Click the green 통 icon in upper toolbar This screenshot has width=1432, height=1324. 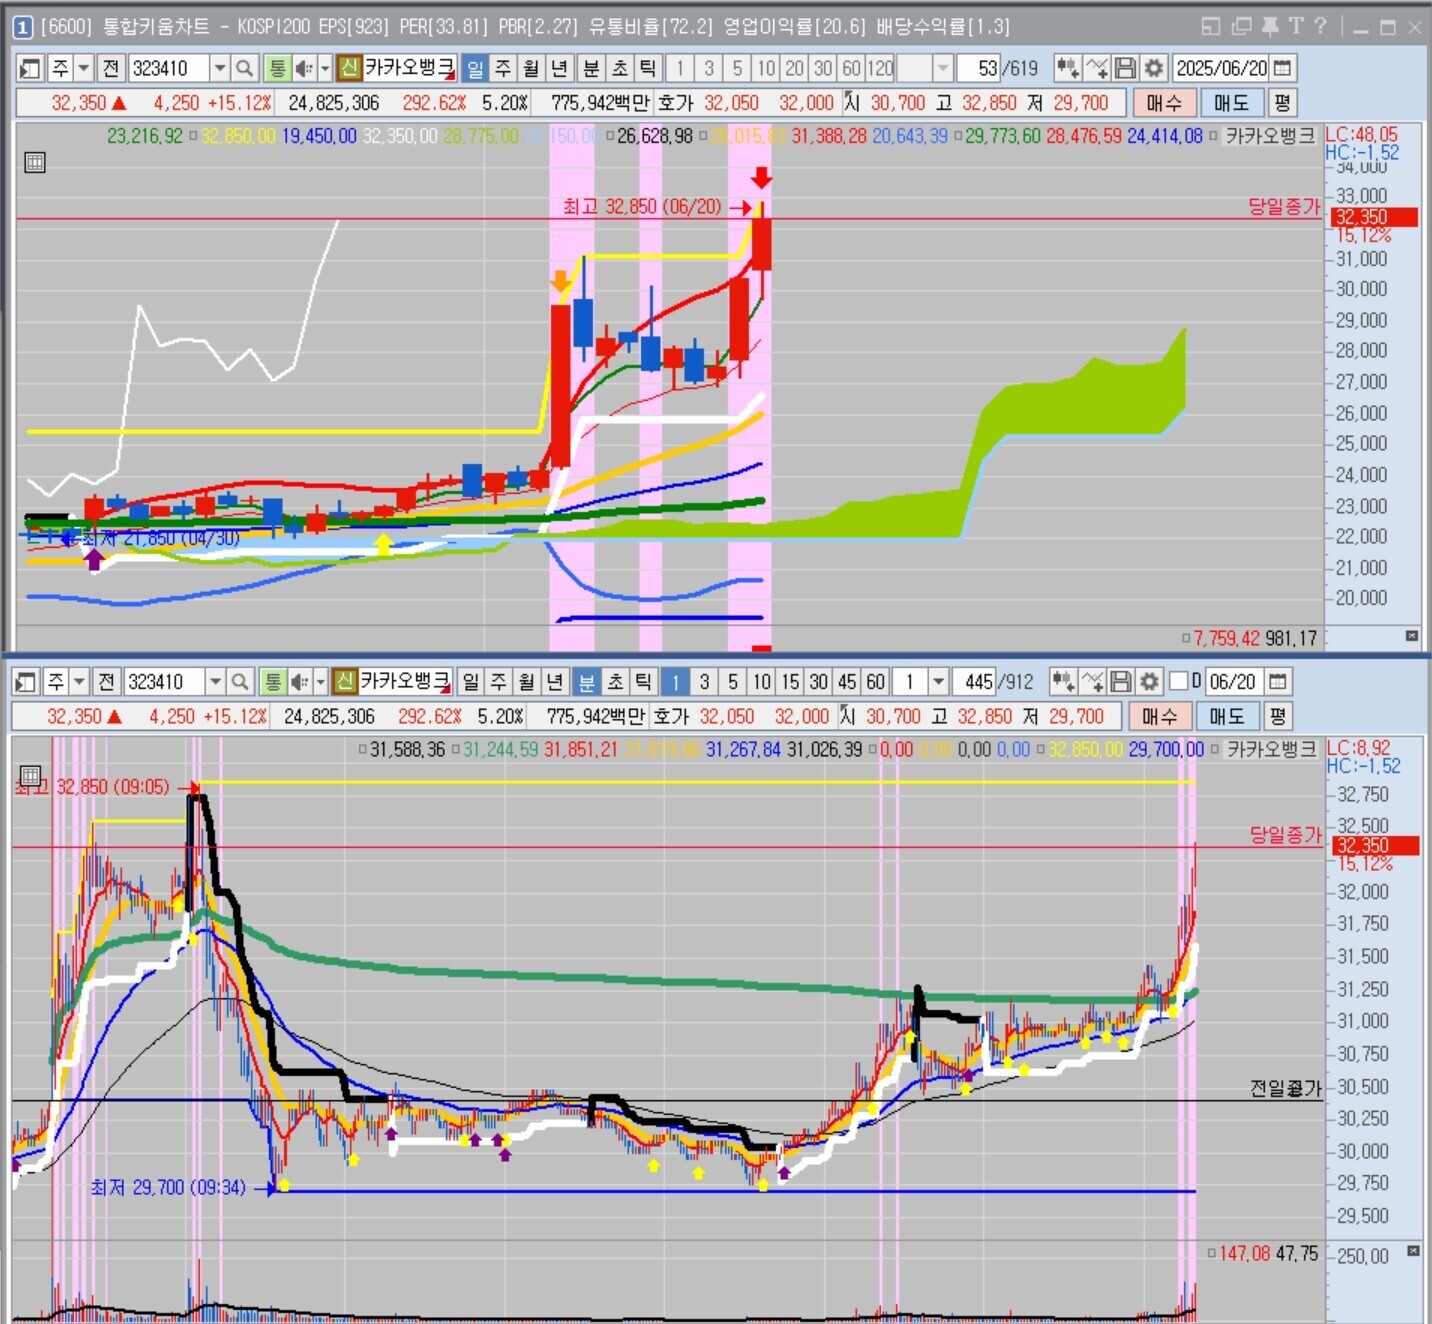pyautogui.click(x=277, y=68)
